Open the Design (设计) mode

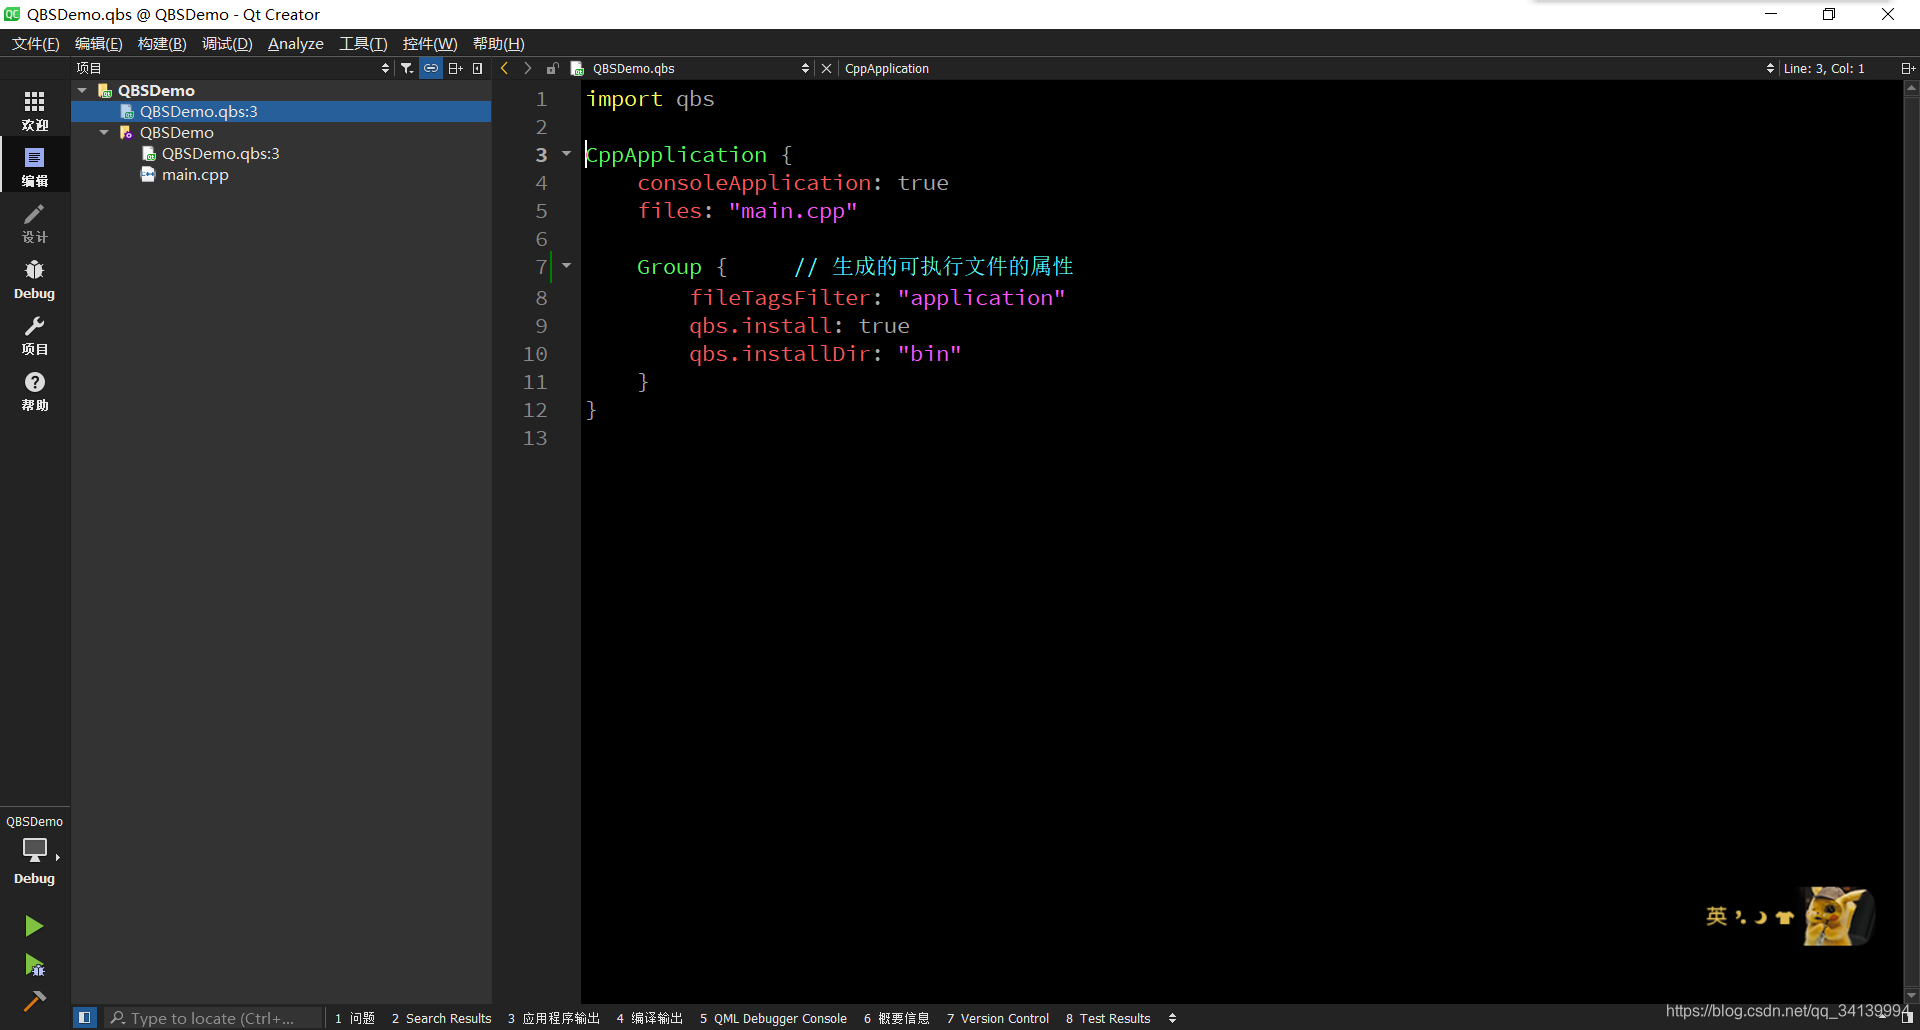click(35, 223)
